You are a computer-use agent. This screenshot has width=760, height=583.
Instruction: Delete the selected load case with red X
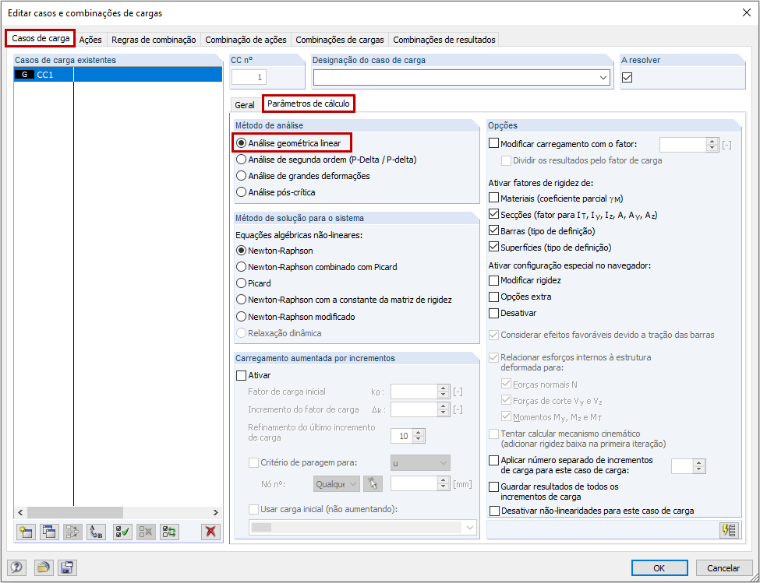(x=210, y=532)
